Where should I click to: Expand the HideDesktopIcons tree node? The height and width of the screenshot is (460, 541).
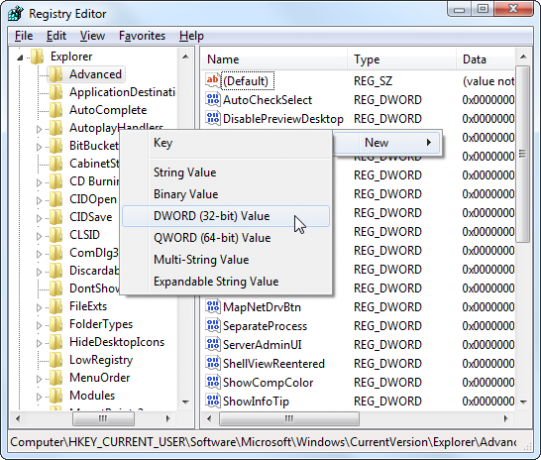[39, 343]
